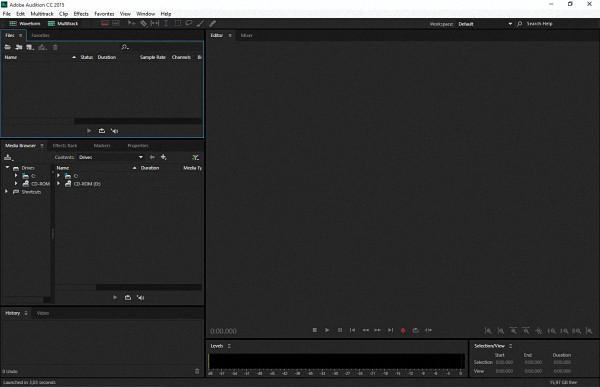
Task: Click the filter funnel icon in Media Browser
Action: 196,157
